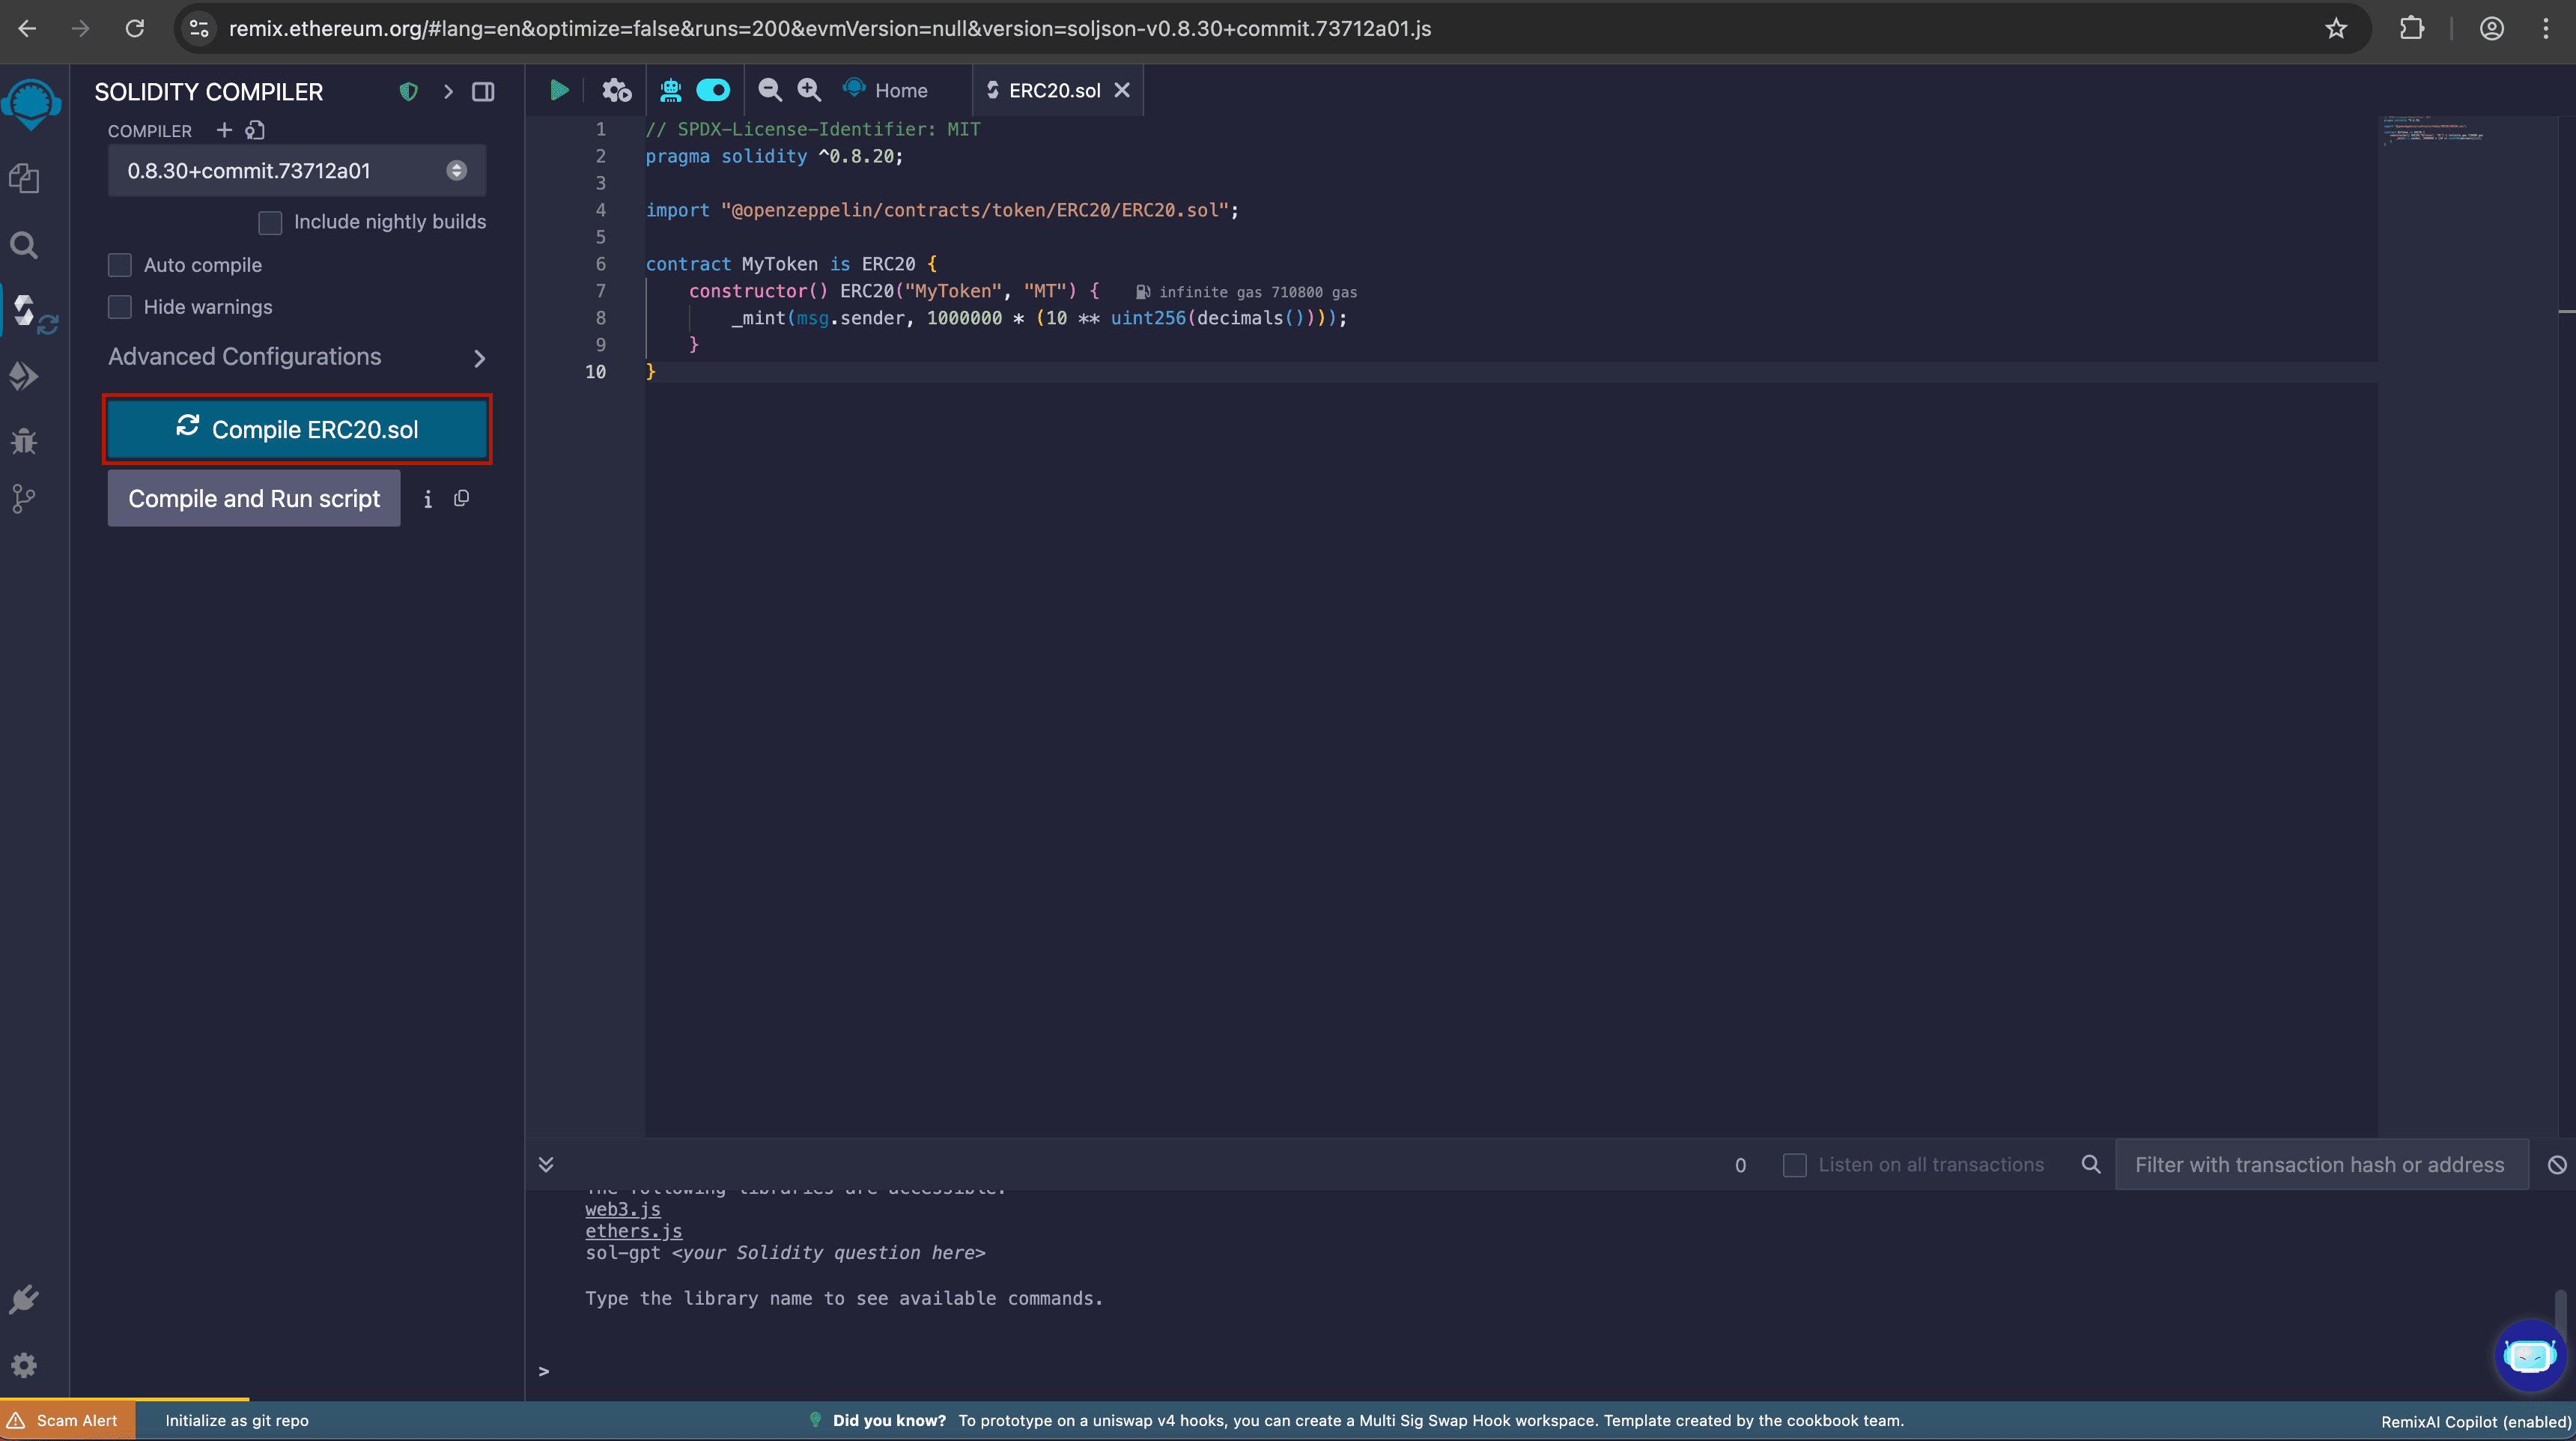Click the chevron beside the compiler shield
The image size is (2576, 1441).
(x=448, y=92)
